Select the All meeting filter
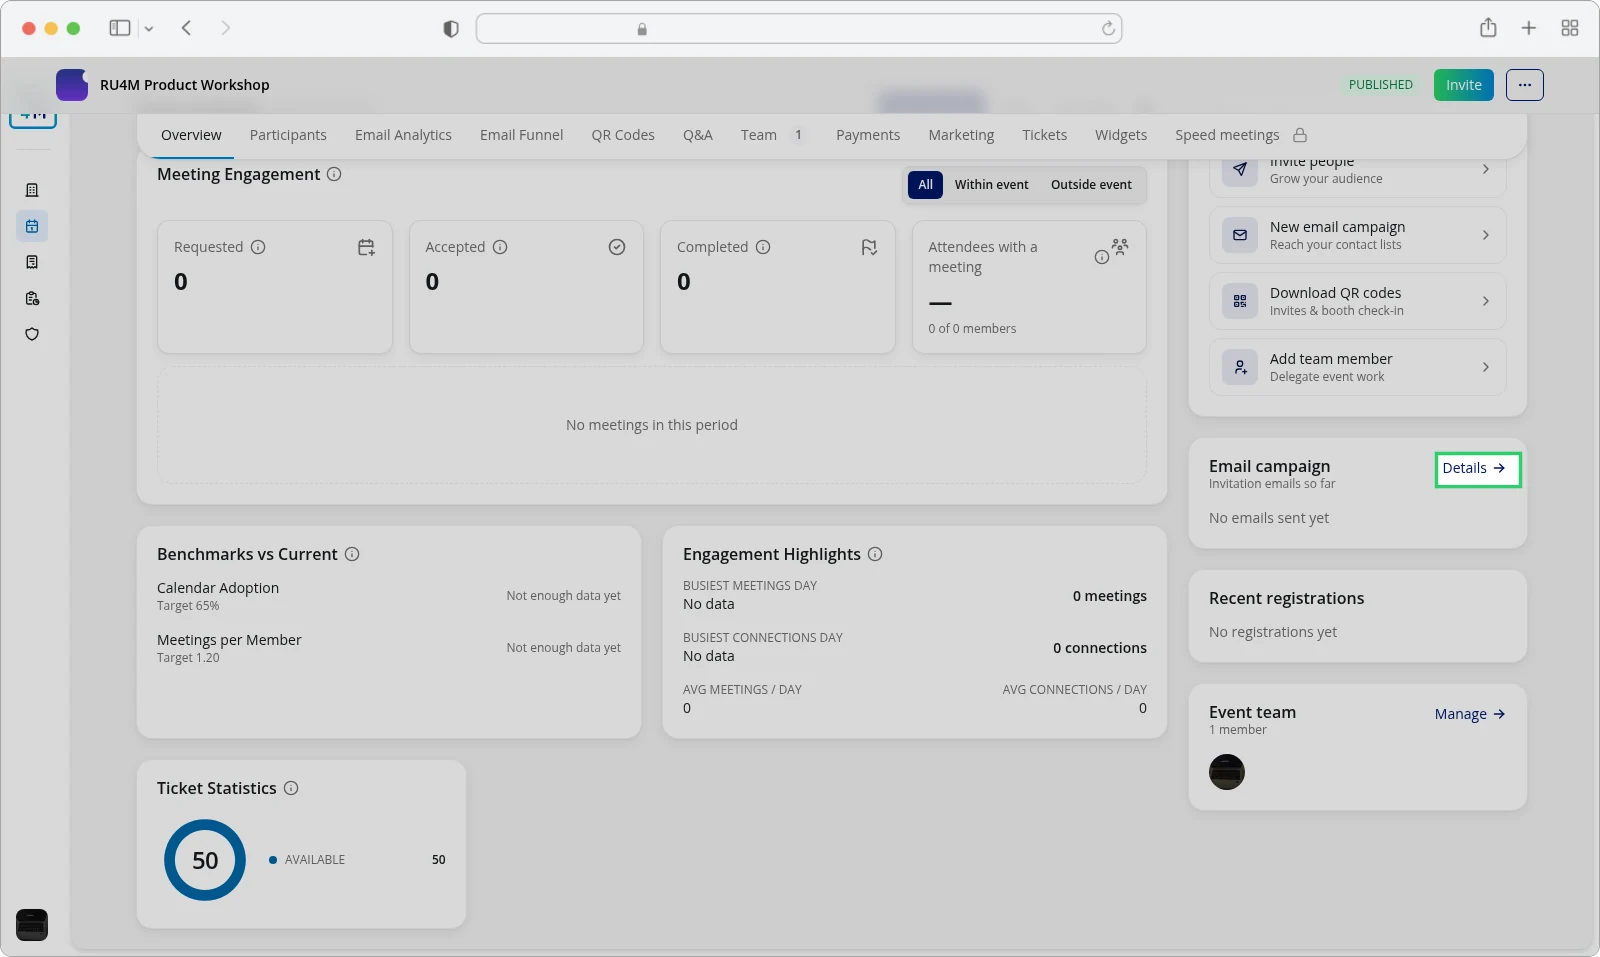This screenshot has width=1600, height=957. (x=925, y=185)
